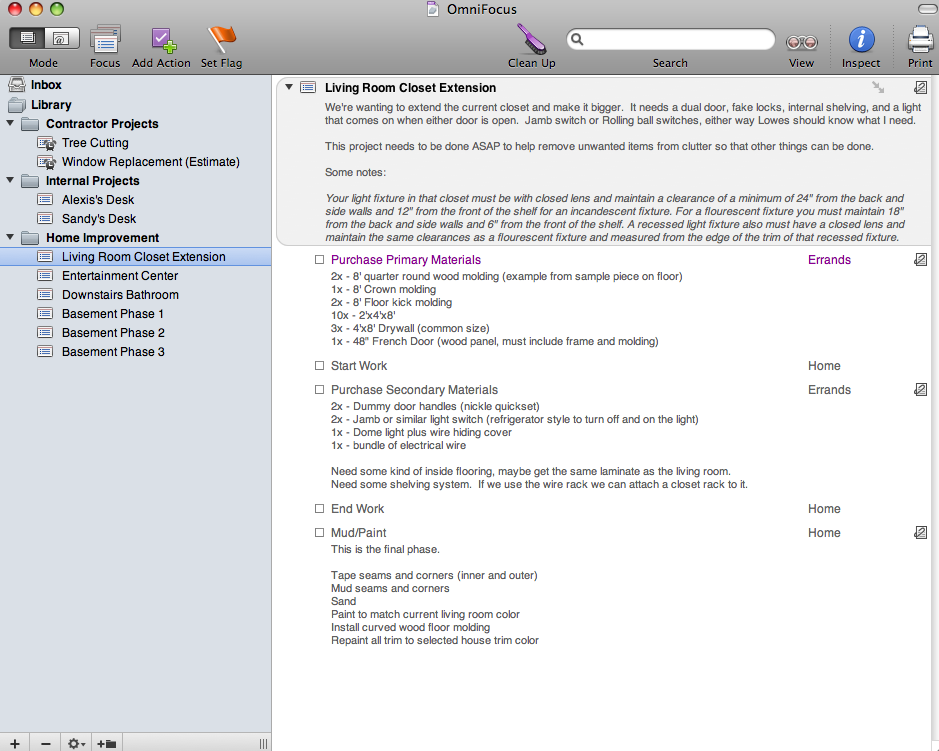Viewport: 939px width, 751px height.
Task: Click Errands context of Purchase Primary Materials
Action: pos(829,260)
